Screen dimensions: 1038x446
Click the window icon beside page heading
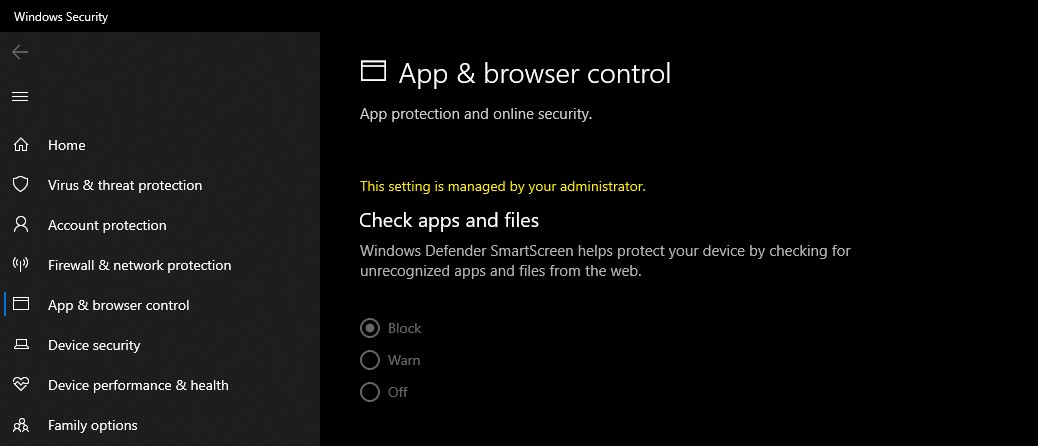pyautogui.click(x=373, y=71)
